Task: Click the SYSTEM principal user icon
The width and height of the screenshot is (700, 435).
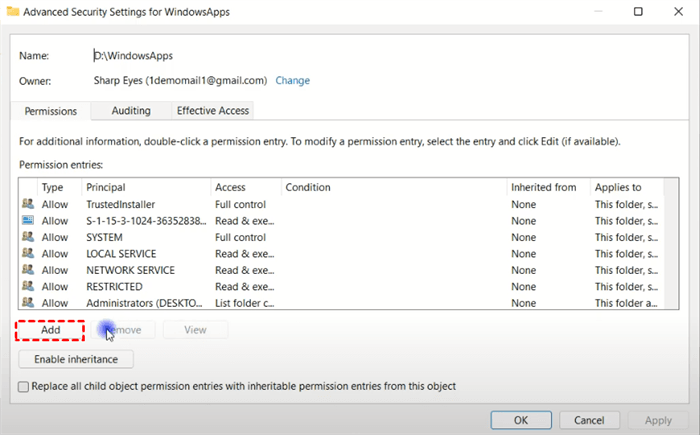Action: (x=28, y=237)
